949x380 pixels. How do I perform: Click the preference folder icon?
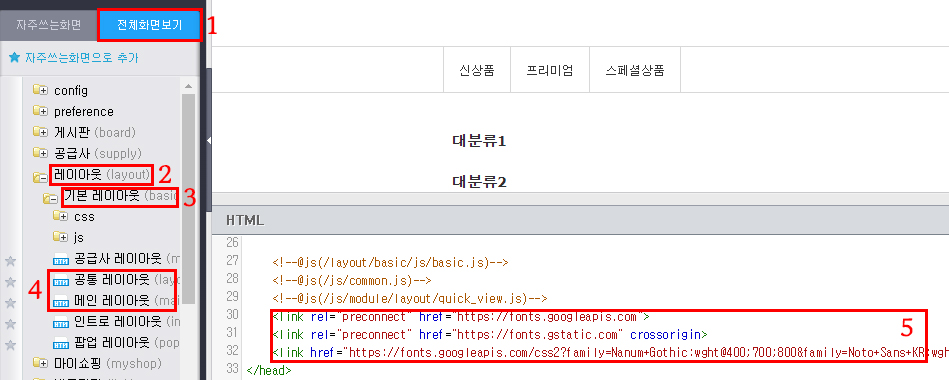click(x=41, y=111)
